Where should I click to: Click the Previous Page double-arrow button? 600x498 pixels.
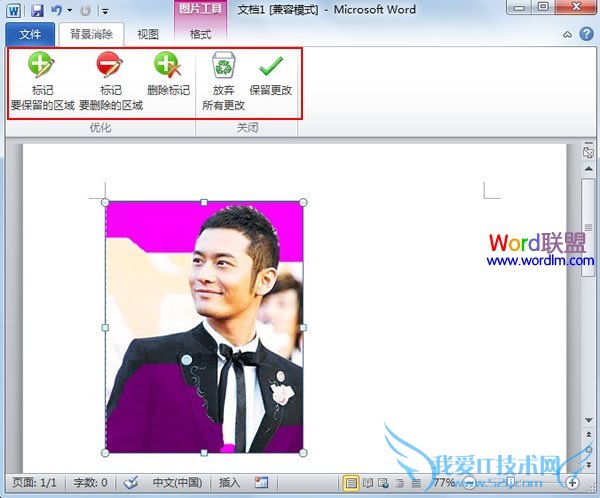[589, 434]
